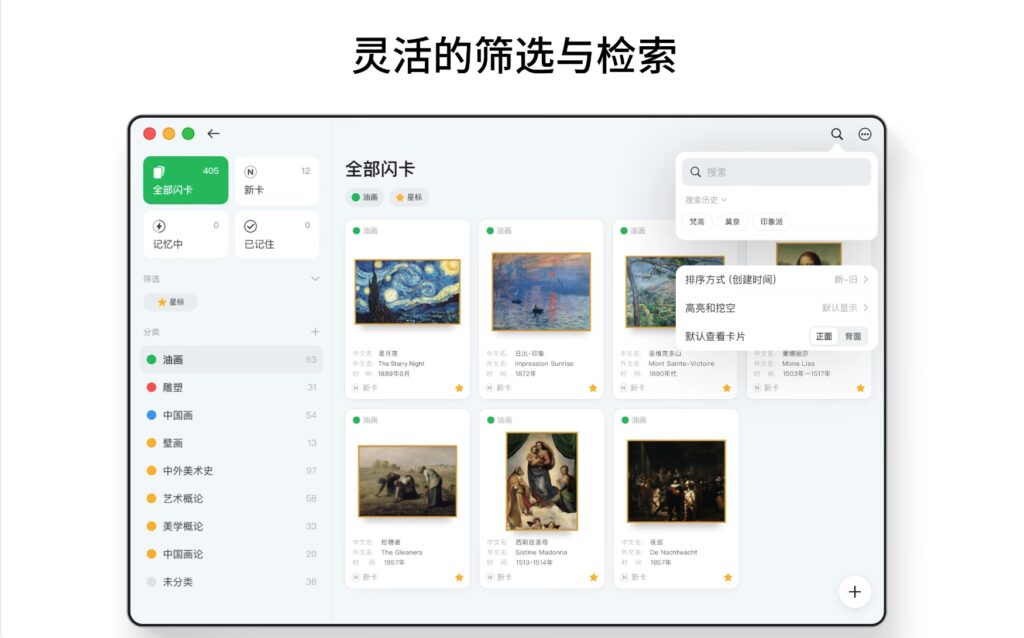Viewport: 1024px width, 638px height.
Task: Click the 已记住 checkmark icon card
Action: [276, 232]
